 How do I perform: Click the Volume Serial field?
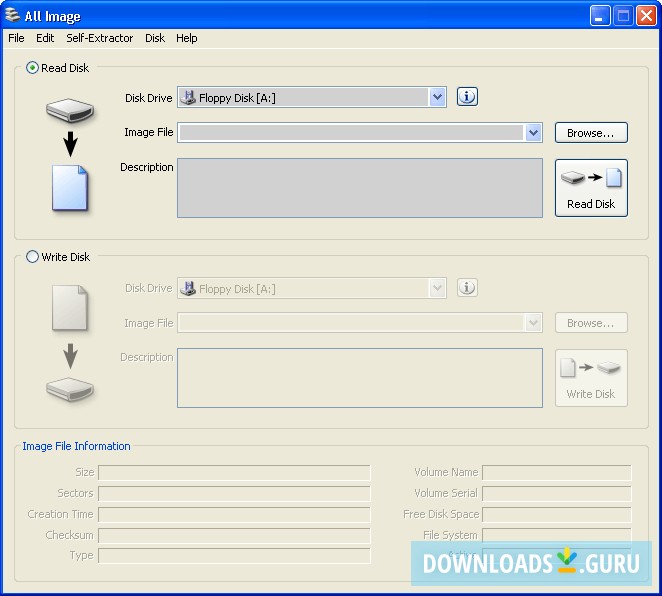point(557,493)
